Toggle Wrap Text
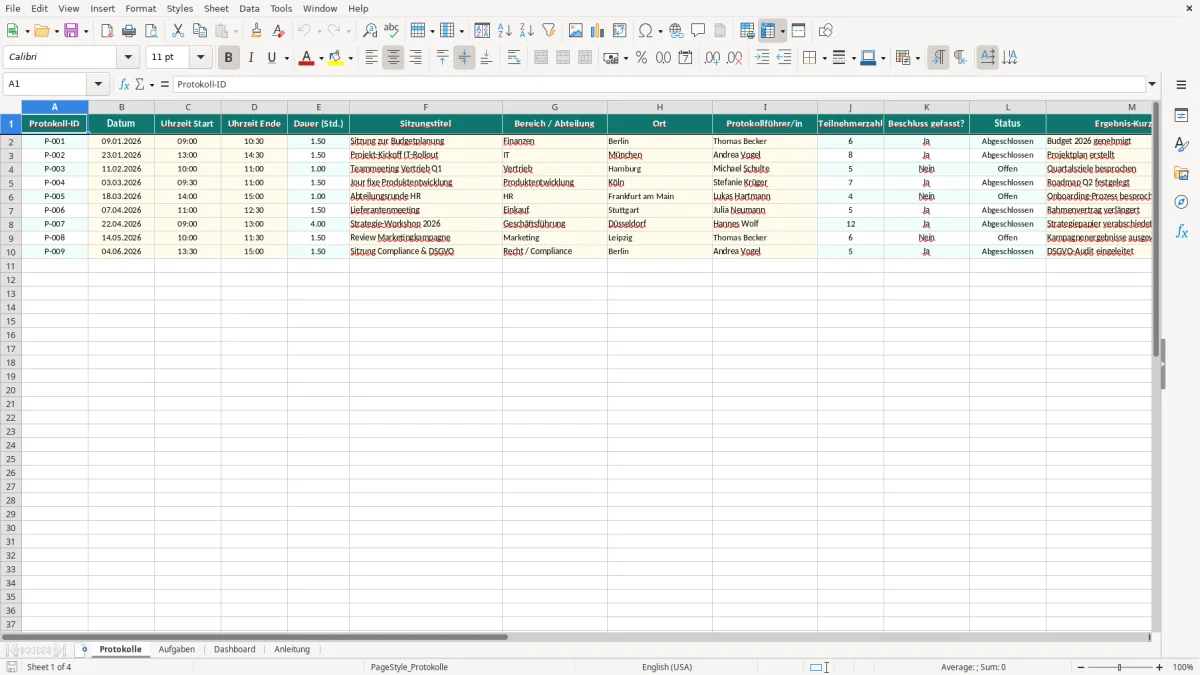Viewport: 1200px width, 675px height. tap(514, 58)
